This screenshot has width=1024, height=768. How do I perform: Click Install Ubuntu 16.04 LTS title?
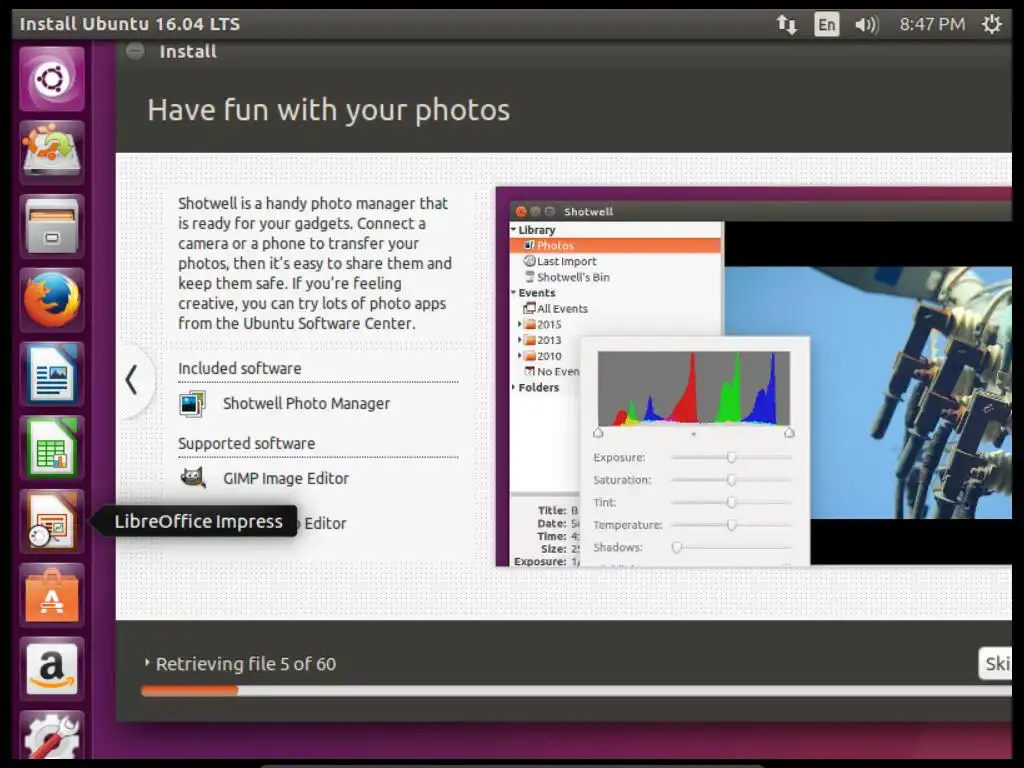point(130,24)
